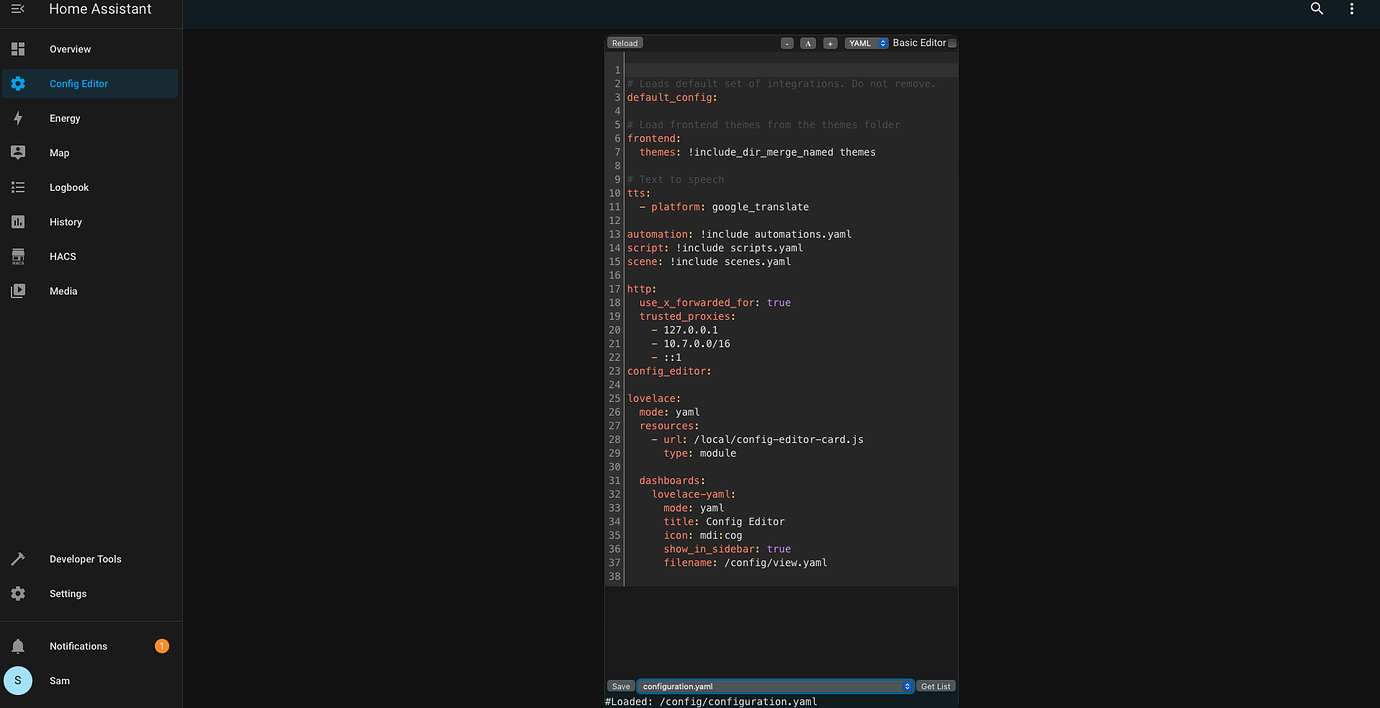The image size is (1380, 708).
Task: Open the search magnifier icon
Action: 1316,9
